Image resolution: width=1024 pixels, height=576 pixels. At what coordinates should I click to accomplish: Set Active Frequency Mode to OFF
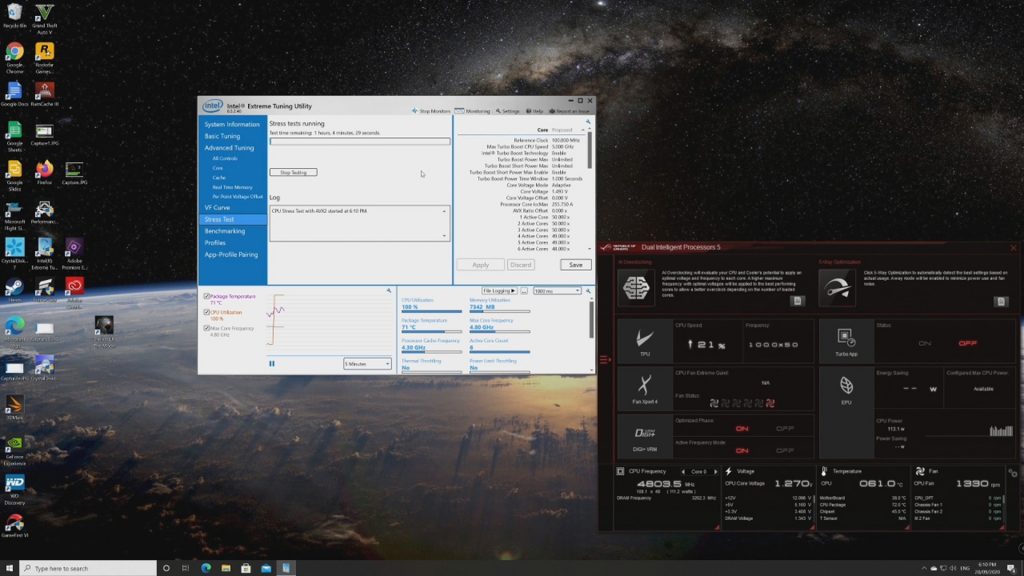point(784,451)
